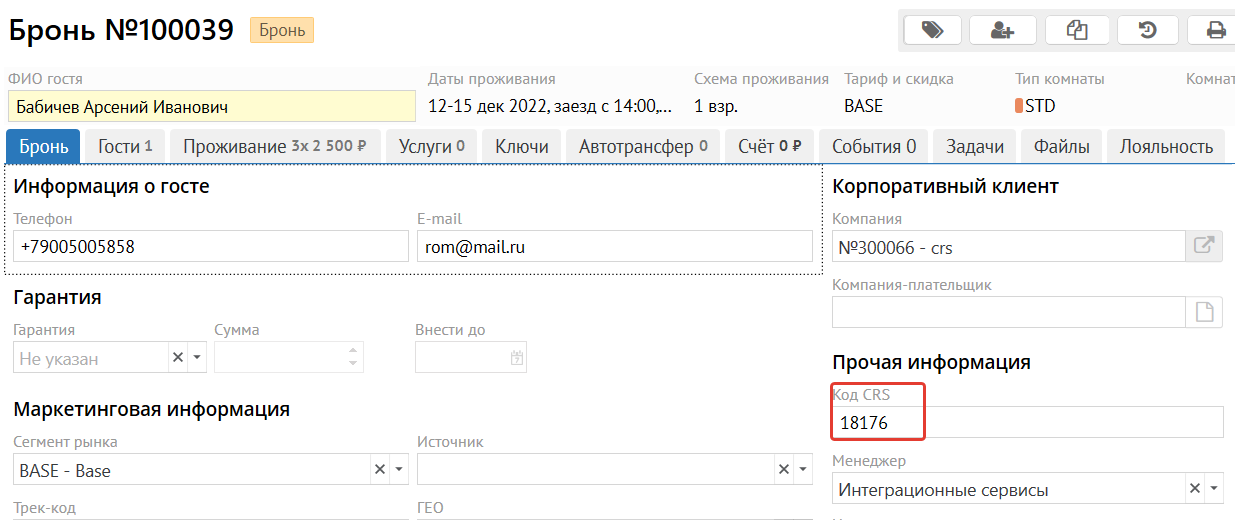Expand the Источник dropdown arrow
This screenshot has width=1235, height=520.
pyautogui.click(x=802, y=470)
